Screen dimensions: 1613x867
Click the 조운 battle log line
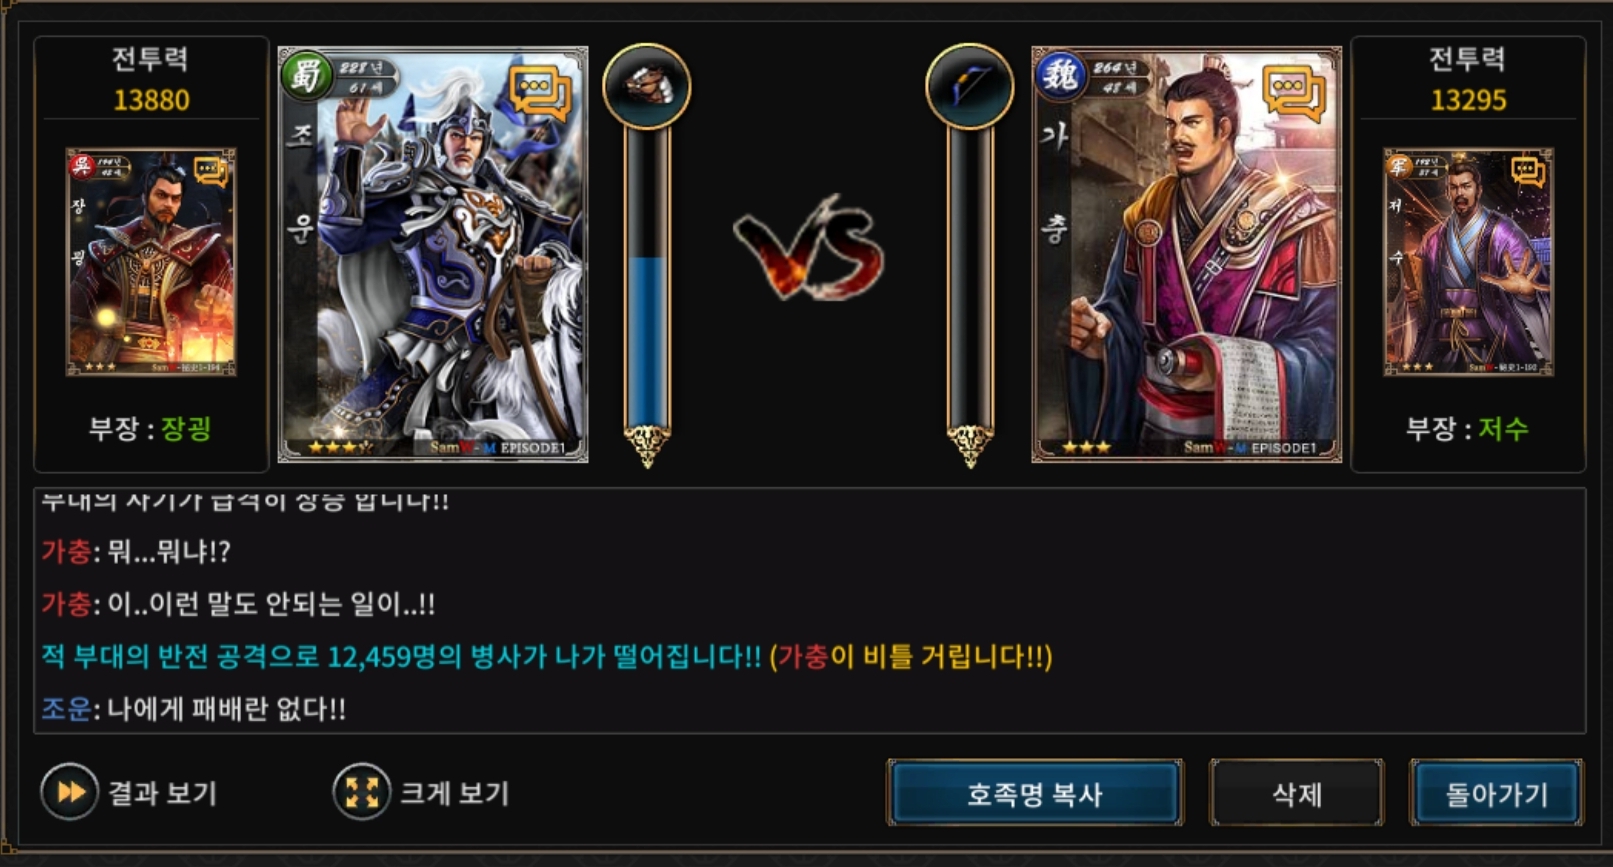click(x=193, y=709)
